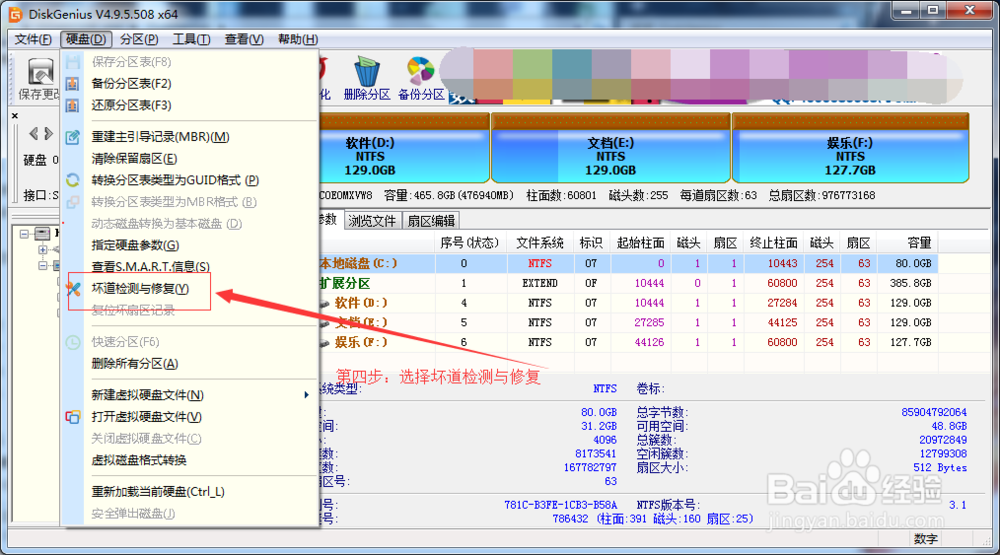Click the backup partition table icon in the menu
The width and height of the screenshot is (1000, 555).
point(73,84)
